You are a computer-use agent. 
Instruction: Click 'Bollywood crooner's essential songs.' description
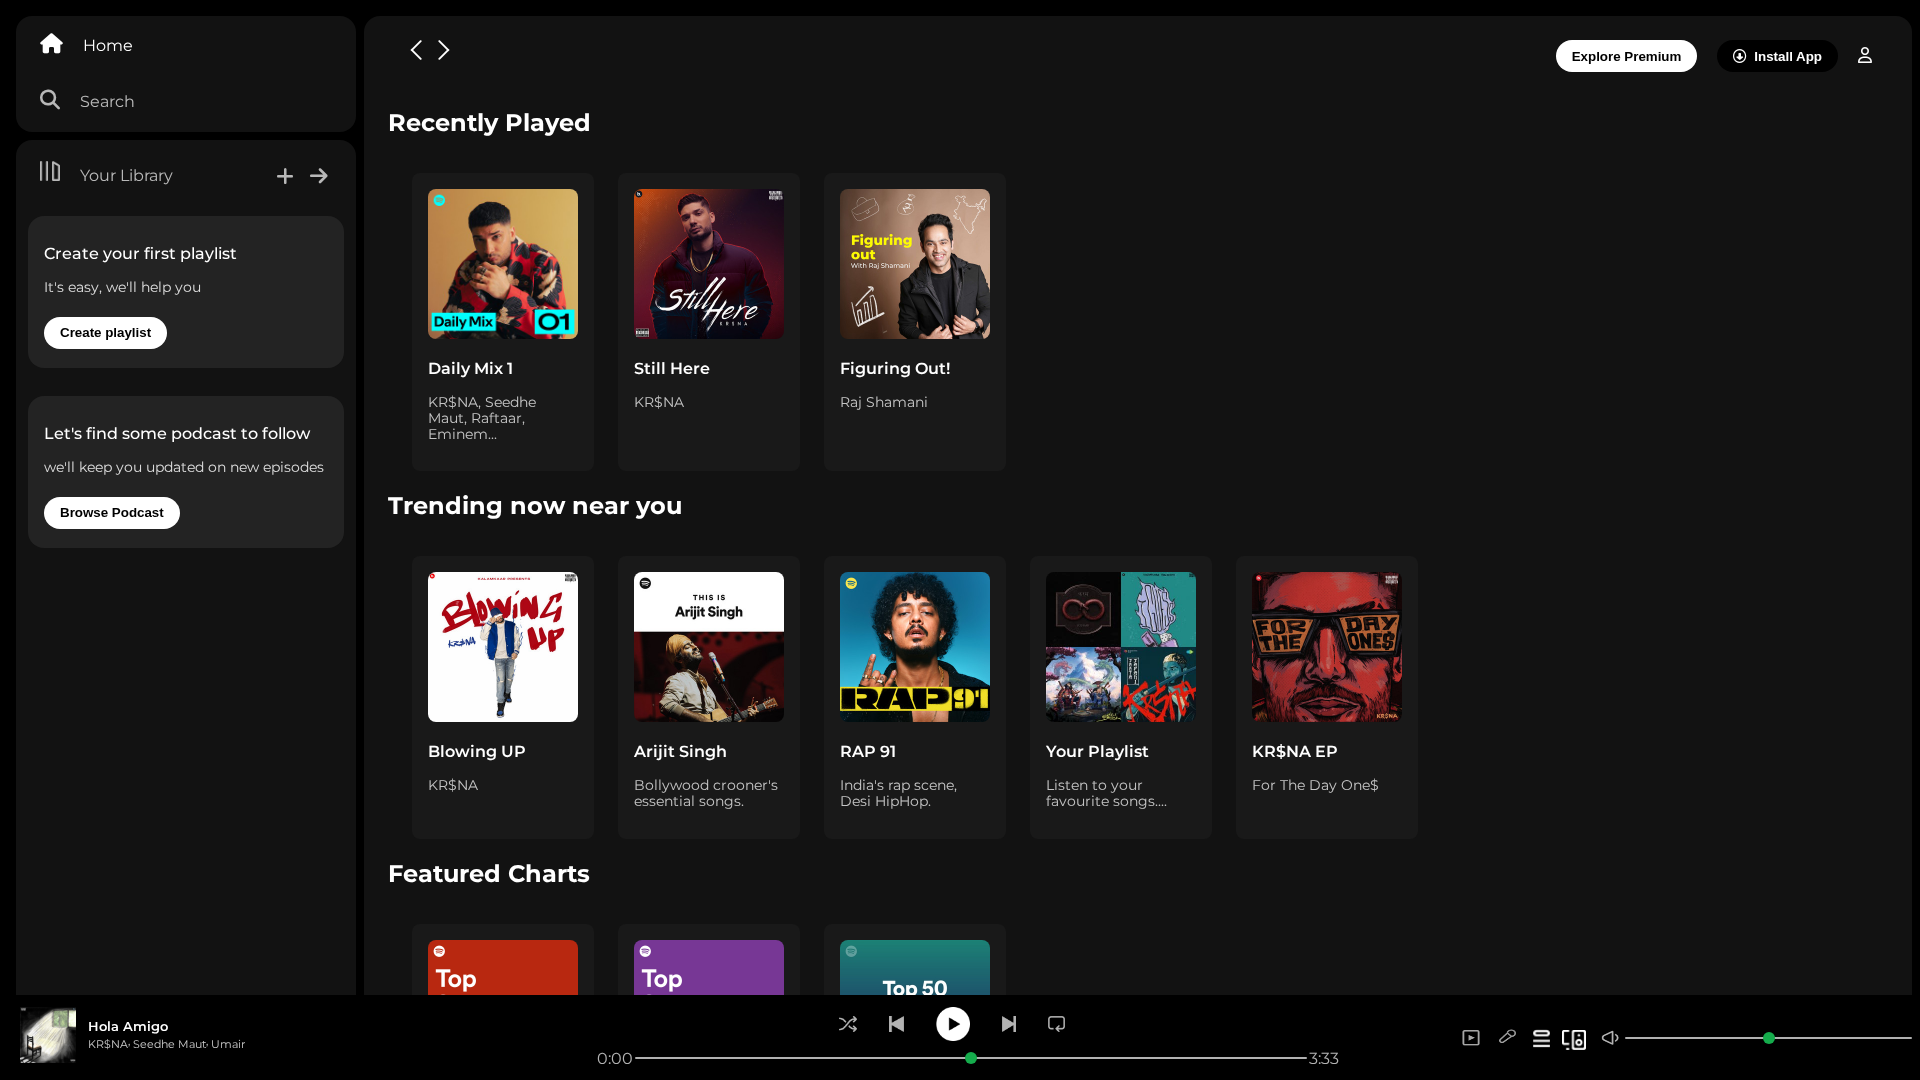pos(706,793)
